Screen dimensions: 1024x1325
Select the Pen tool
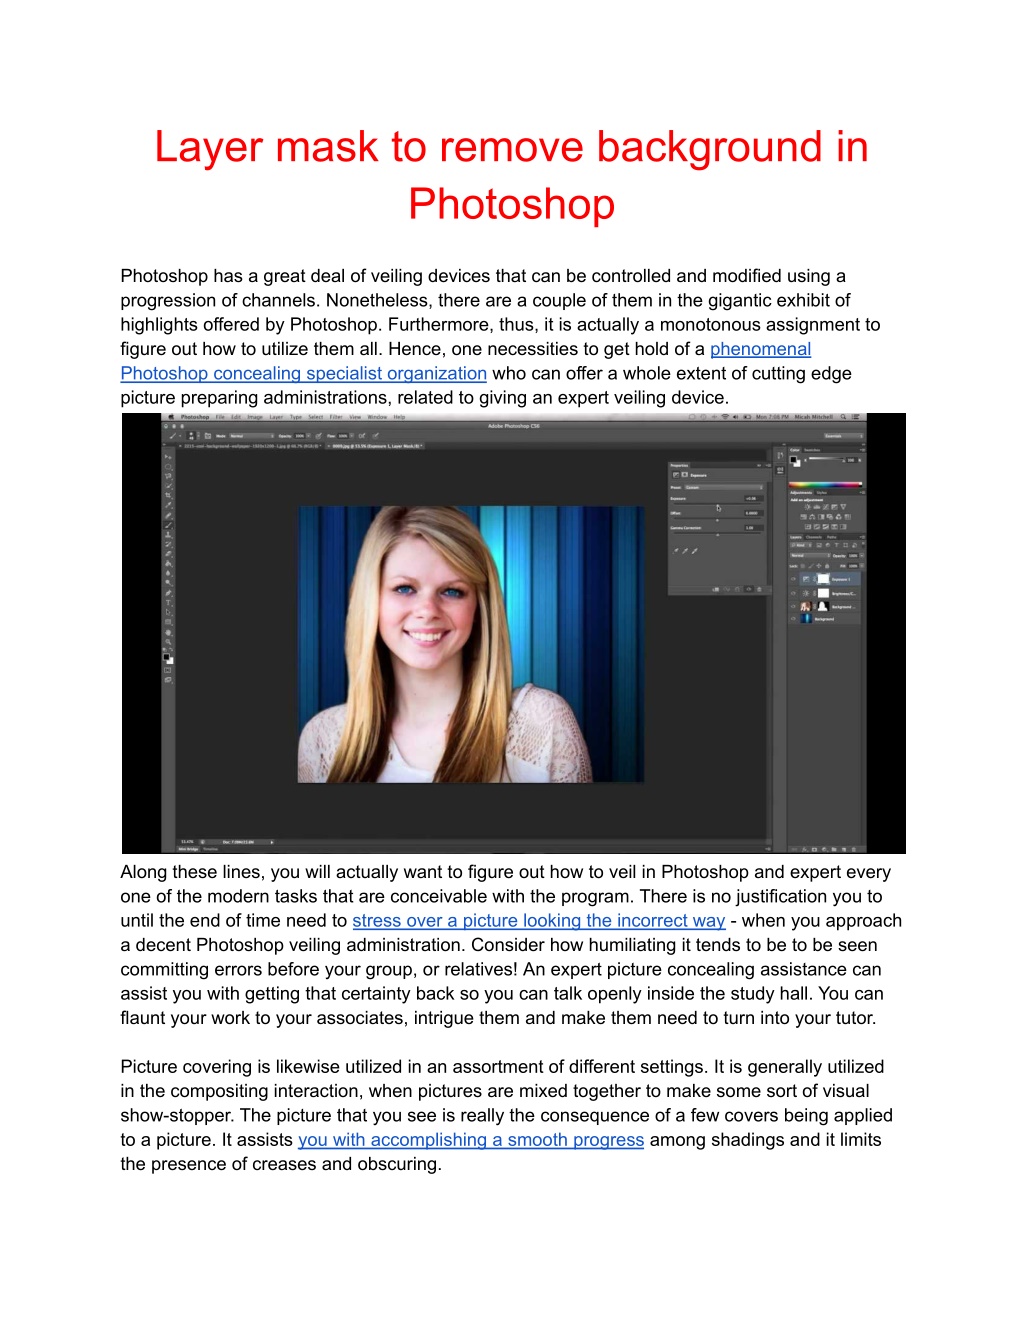pos(168,593)
